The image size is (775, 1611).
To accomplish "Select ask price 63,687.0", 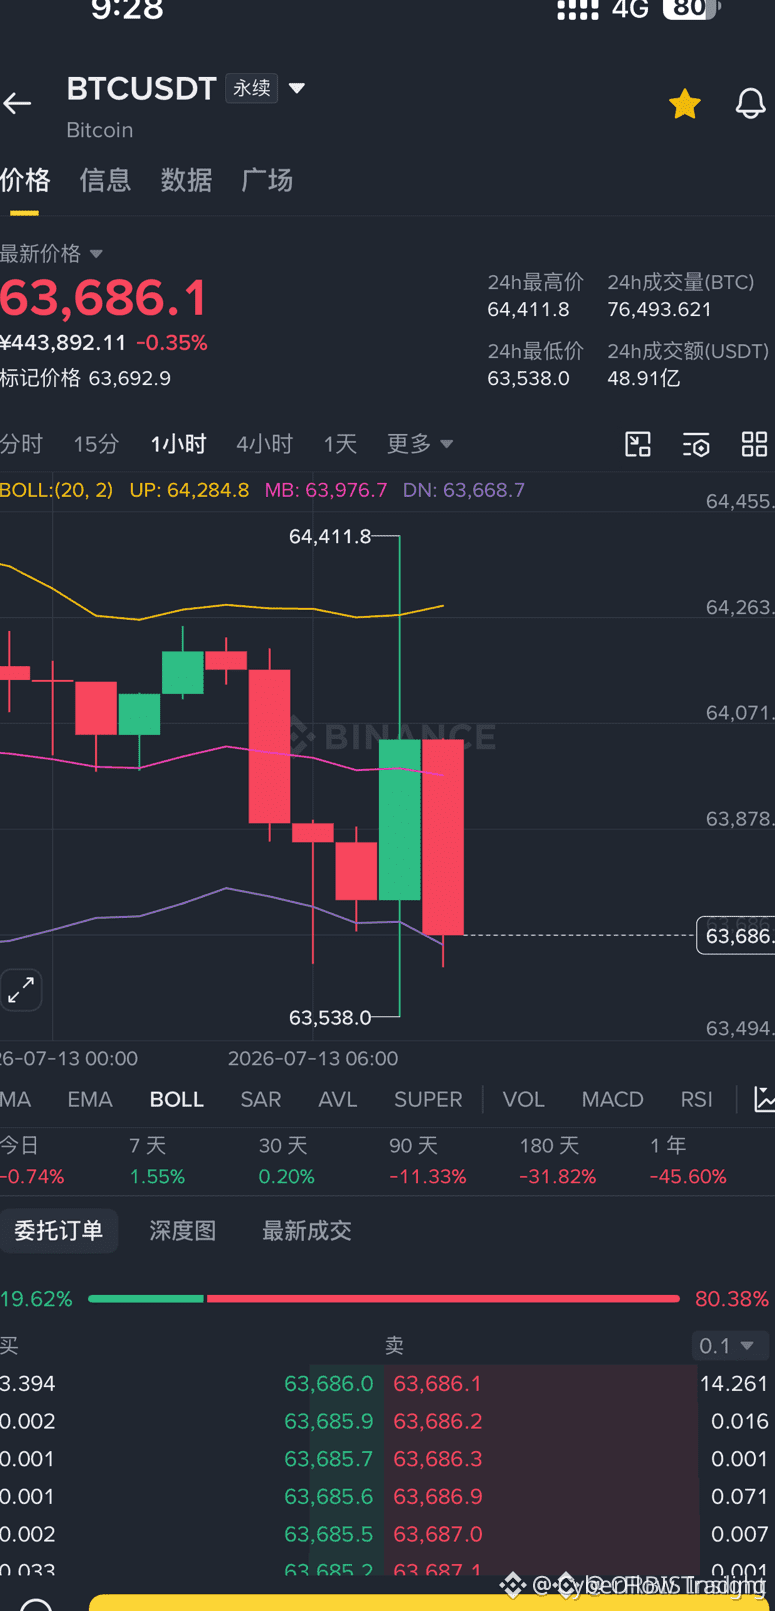I will 438,1534.
